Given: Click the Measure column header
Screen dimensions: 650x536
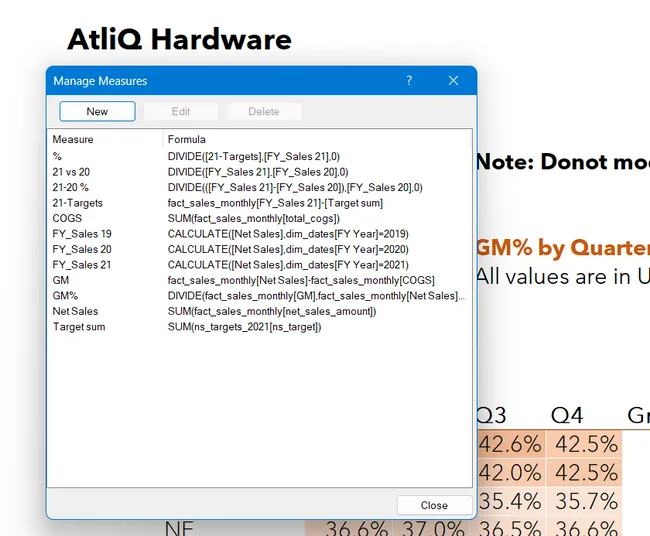Looking at the screenshot, I should (73, 139).
